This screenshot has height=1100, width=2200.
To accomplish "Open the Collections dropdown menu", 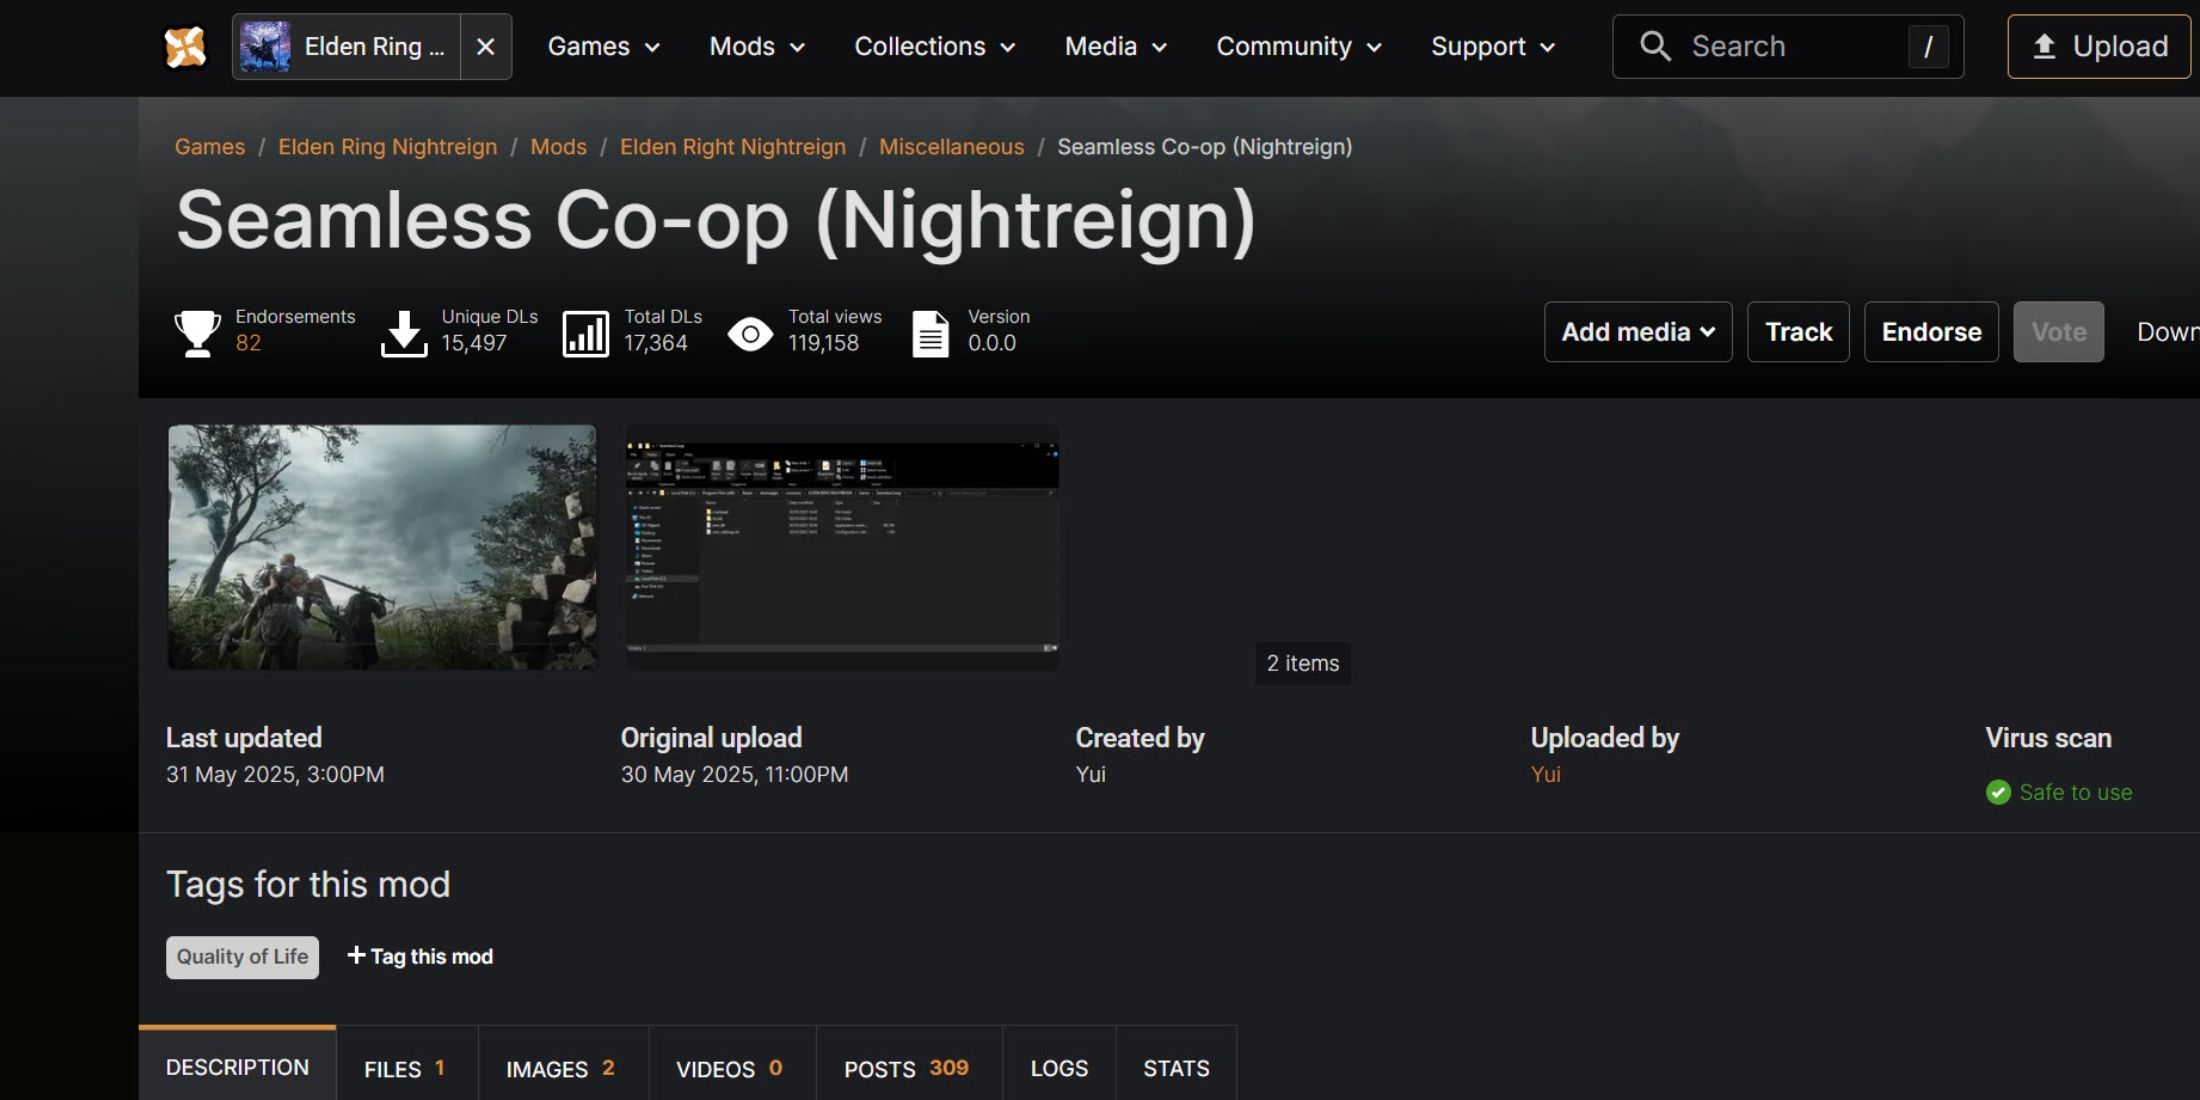I will (934, 47).
